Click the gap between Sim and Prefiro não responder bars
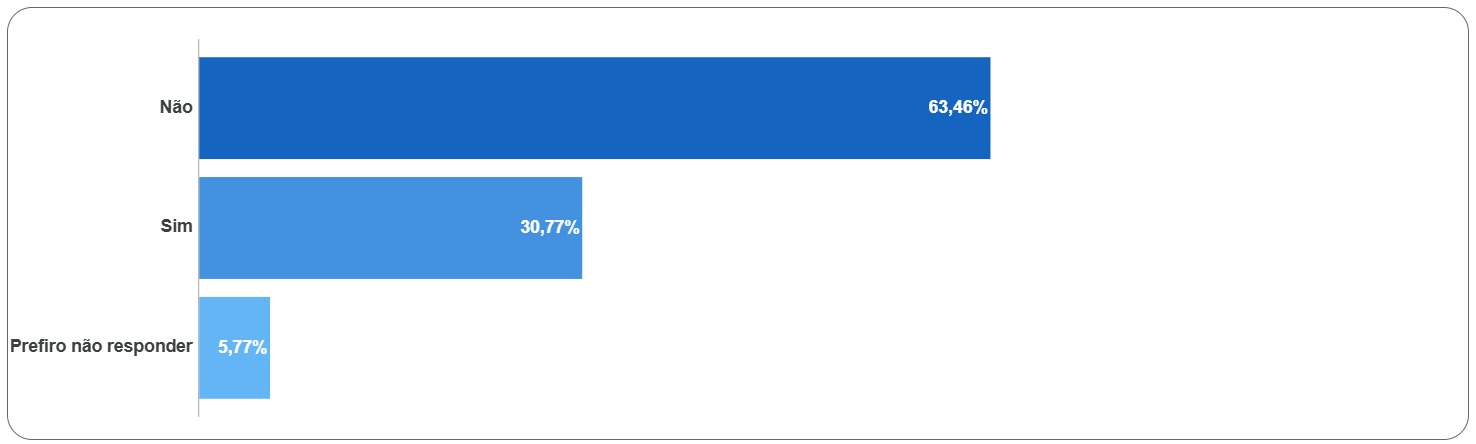This screenshot has width=1476, height=444. pos(400,288)
